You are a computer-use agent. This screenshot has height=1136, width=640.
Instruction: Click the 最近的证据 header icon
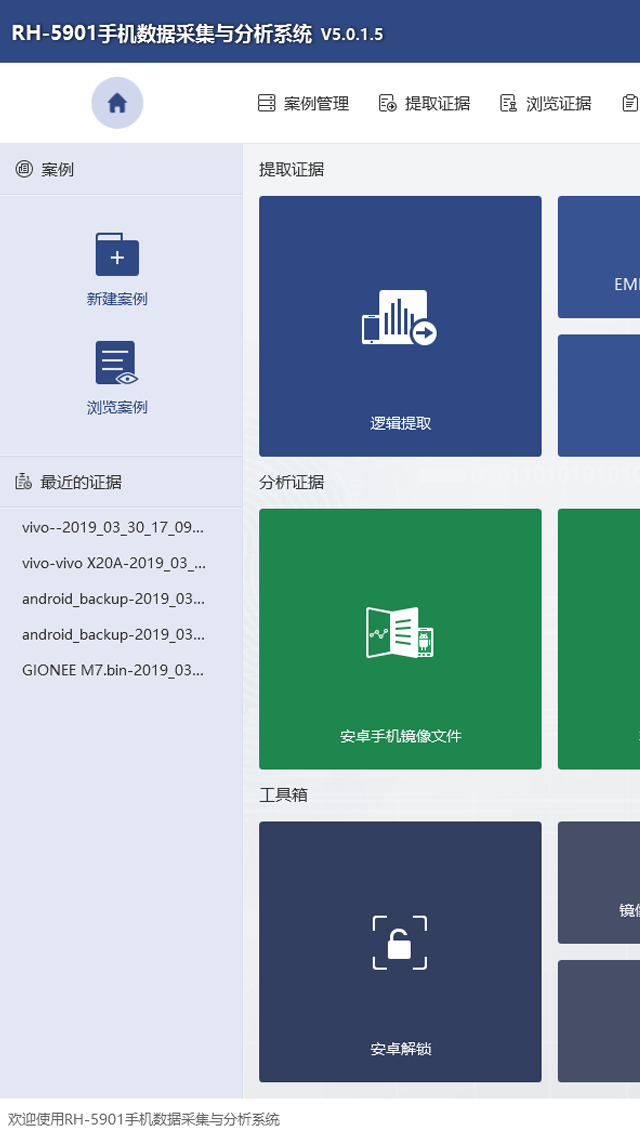tap(24, 482)
